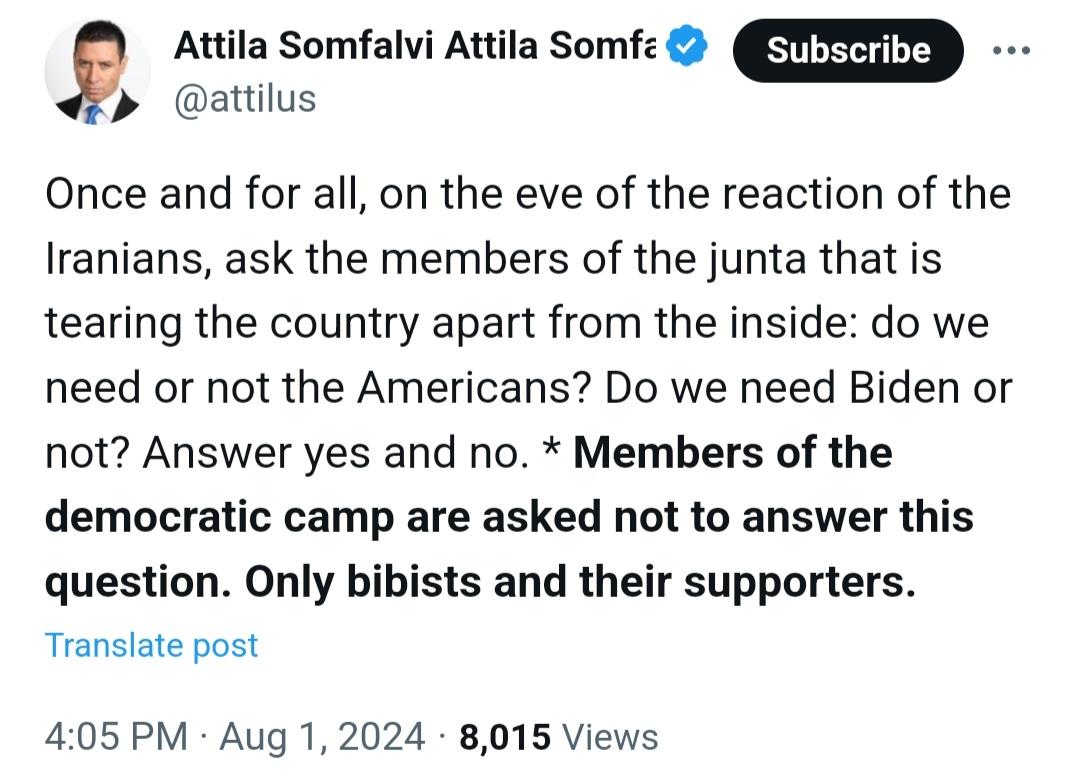Click the word Views beside the count
This screenshot has width=1080, height=769.
610,737
